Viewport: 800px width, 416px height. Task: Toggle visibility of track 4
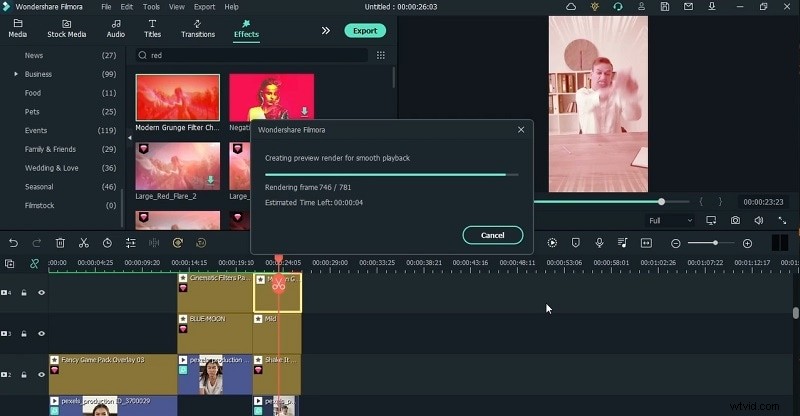tap(41, 292)
